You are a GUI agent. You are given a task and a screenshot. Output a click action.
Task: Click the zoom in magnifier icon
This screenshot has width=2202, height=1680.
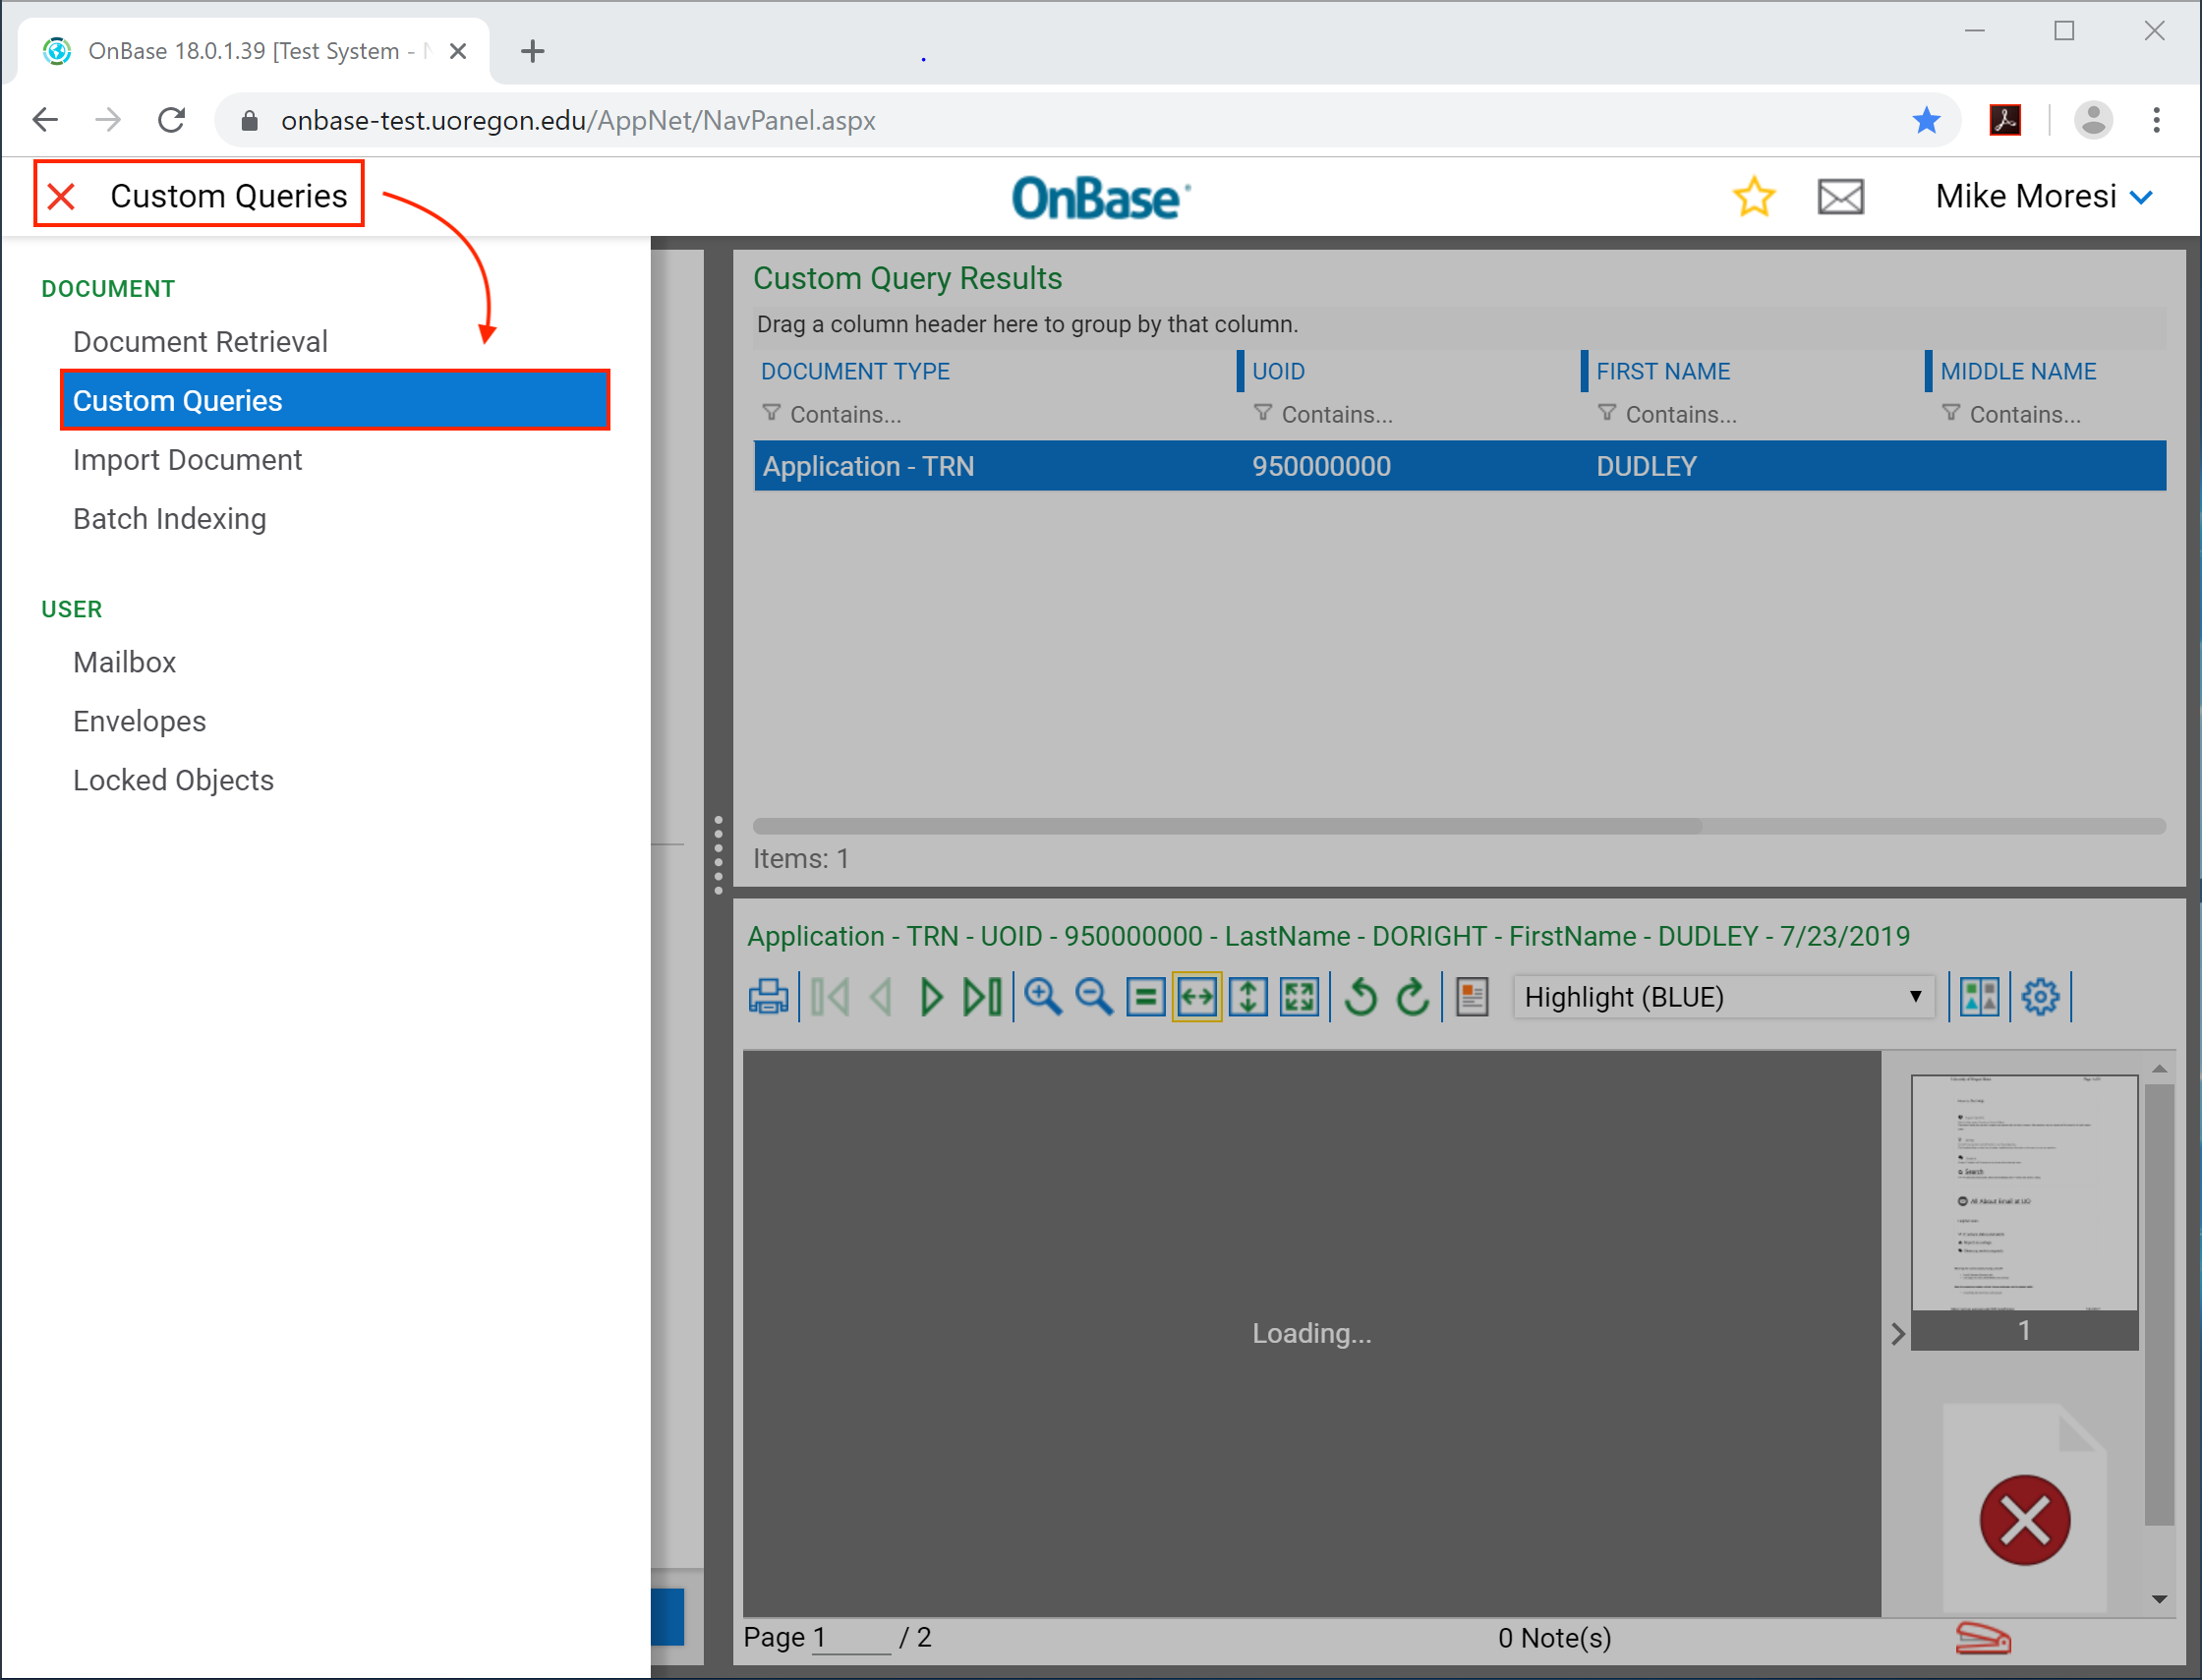(x=1043, y=997)
